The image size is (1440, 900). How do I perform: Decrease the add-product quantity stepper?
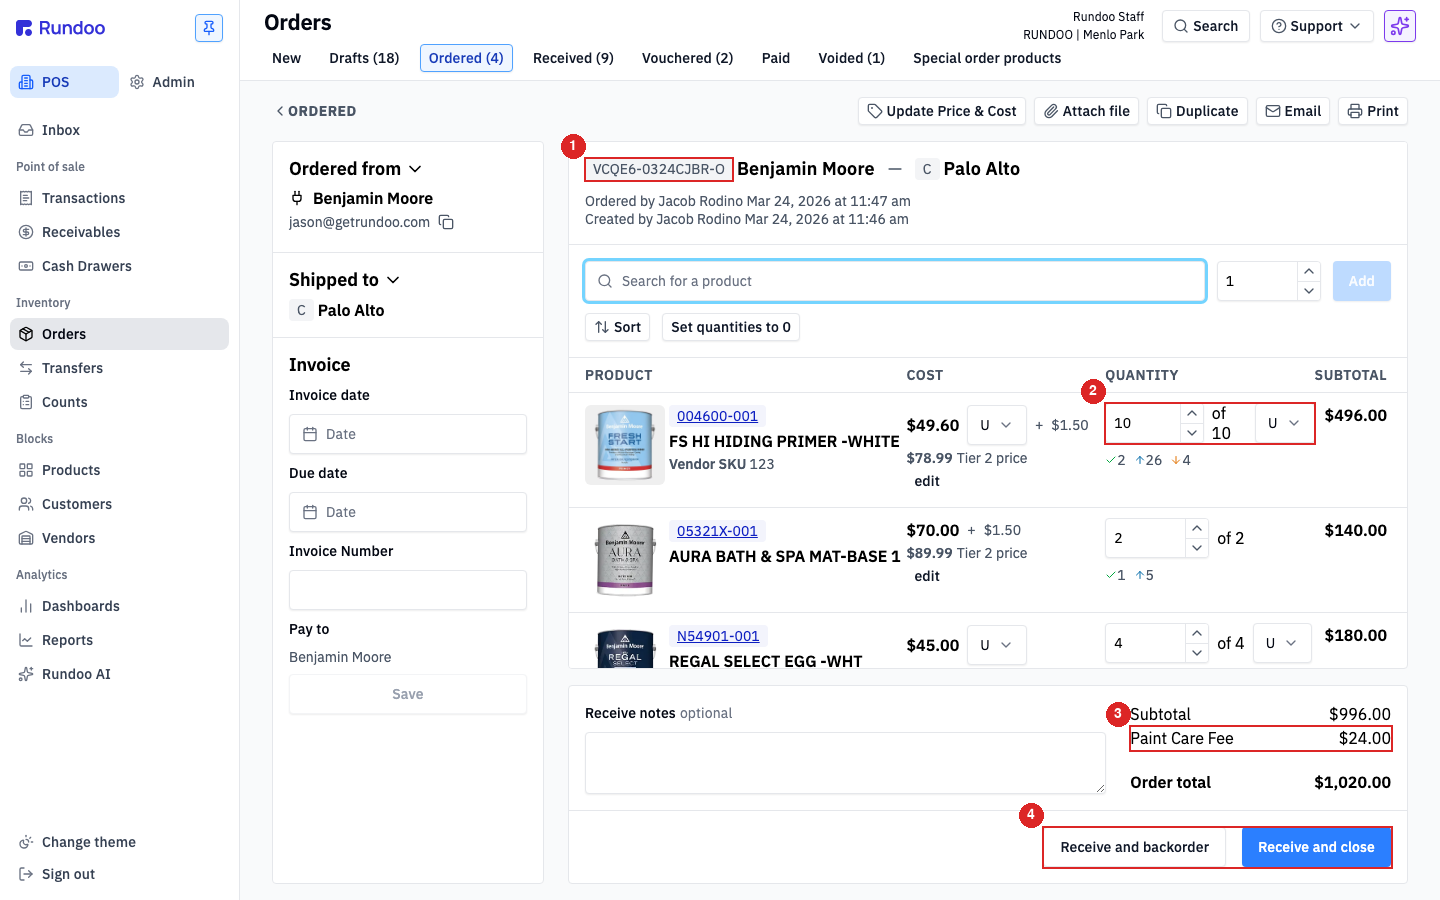[1308, 291]
